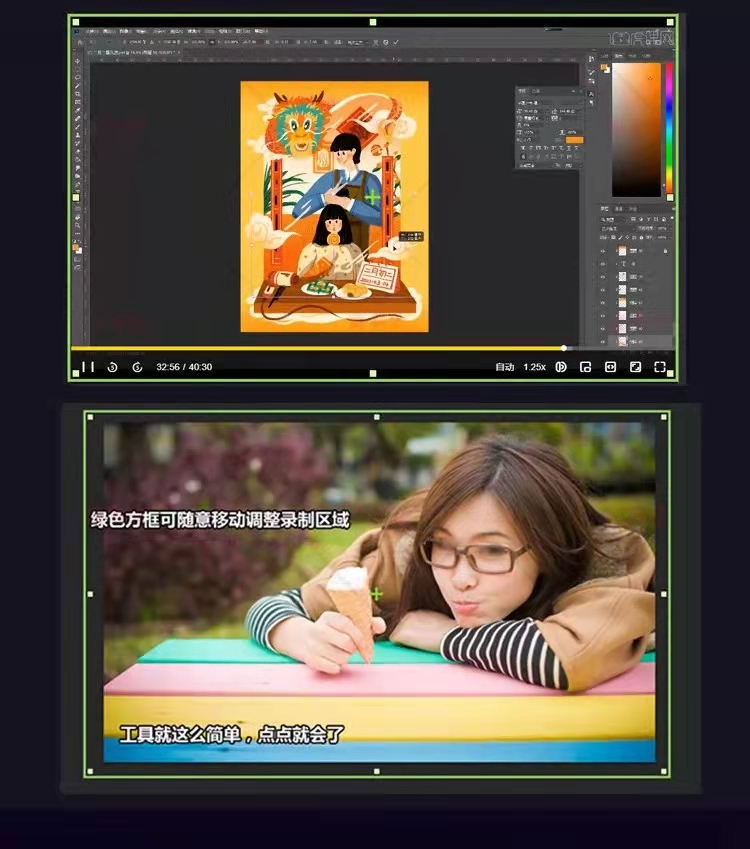Click the lock-all padlock in lock row

[x=641, y=238]
